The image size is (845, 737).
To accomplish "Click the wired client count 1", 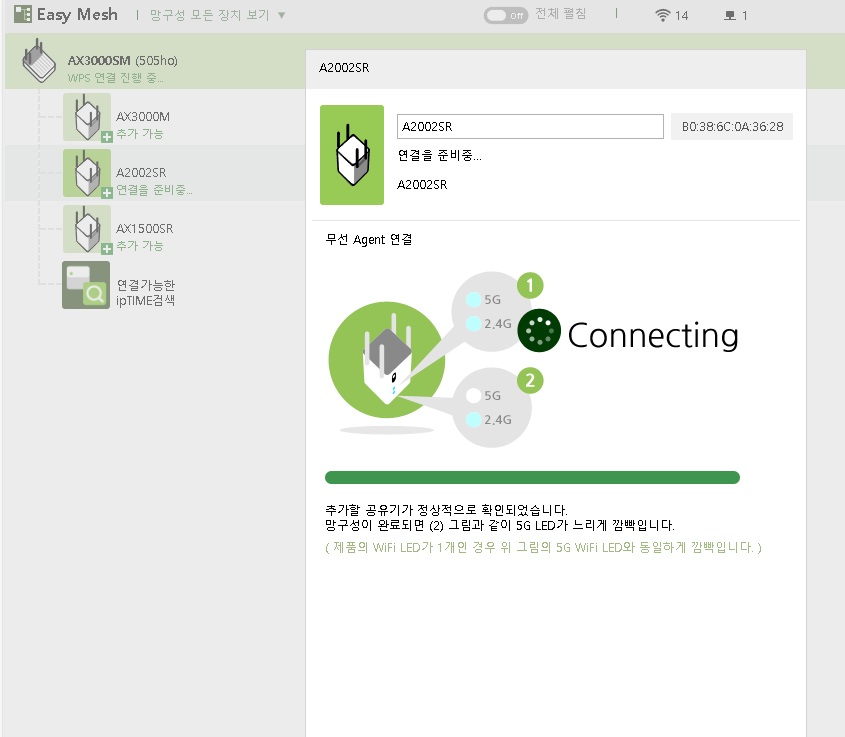I will 745,16.
